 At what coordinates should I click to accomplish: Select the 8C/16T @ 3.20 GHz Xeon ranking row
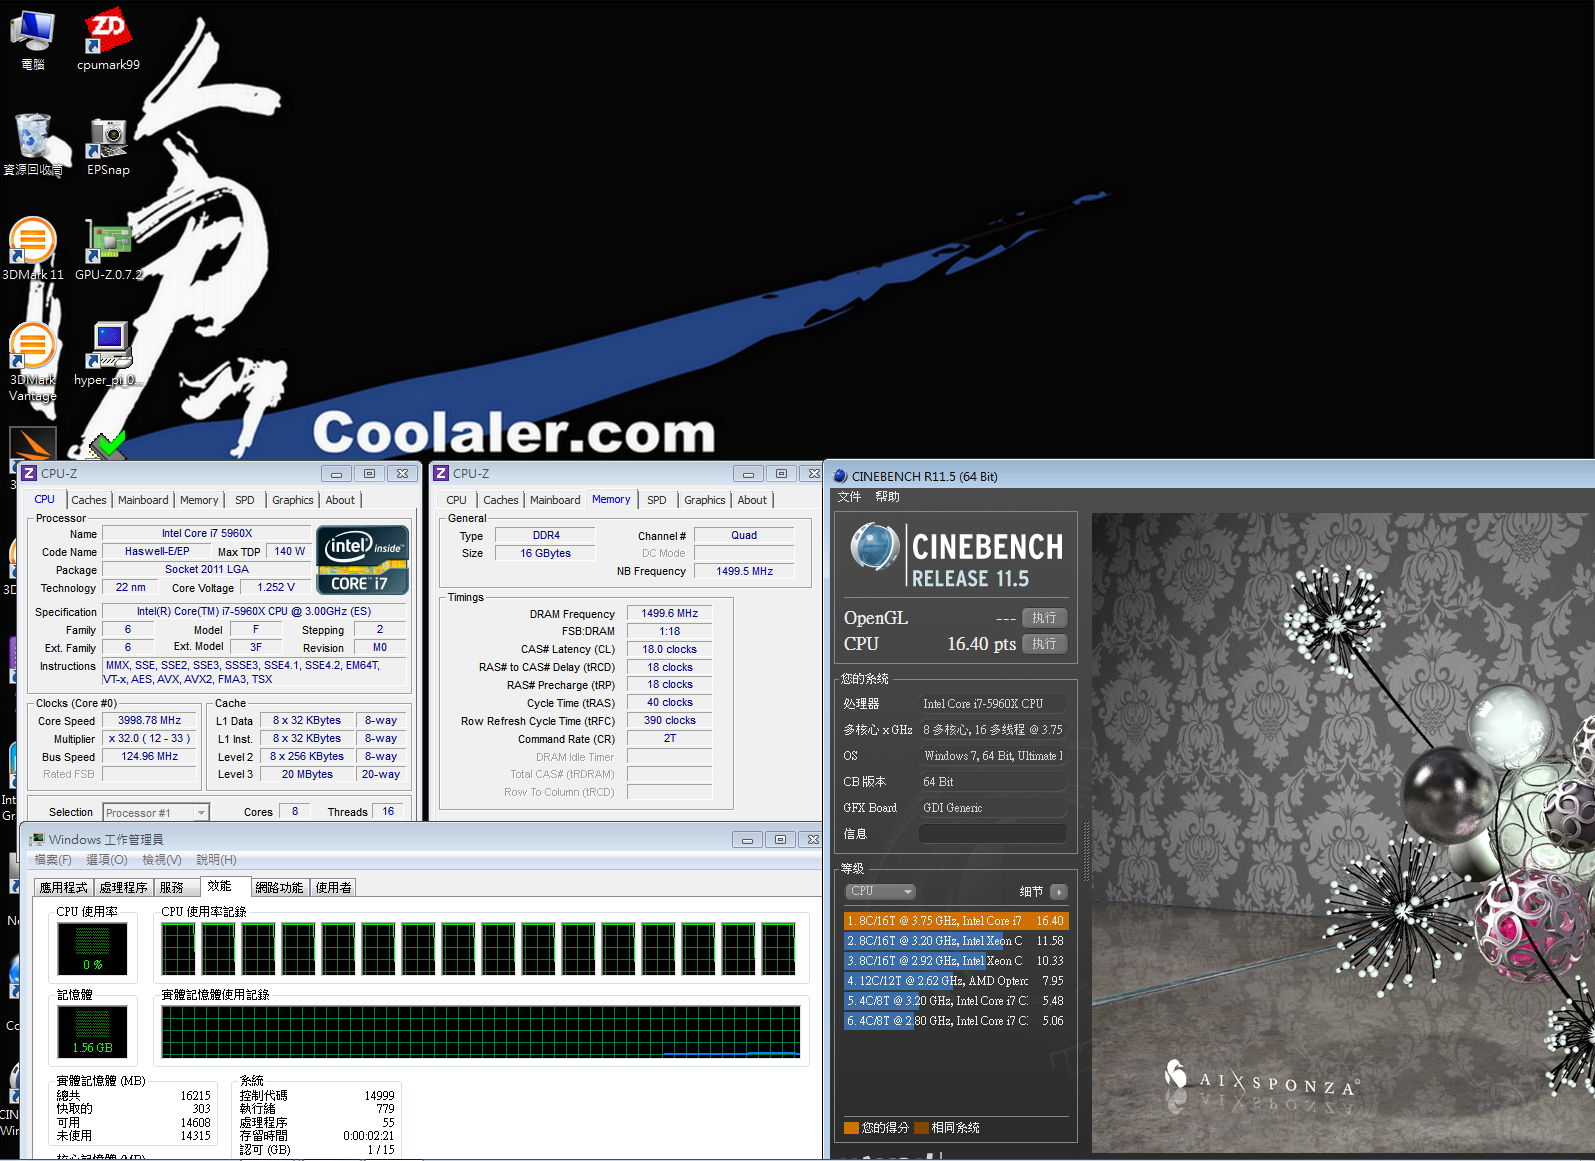tap(956, 941)
